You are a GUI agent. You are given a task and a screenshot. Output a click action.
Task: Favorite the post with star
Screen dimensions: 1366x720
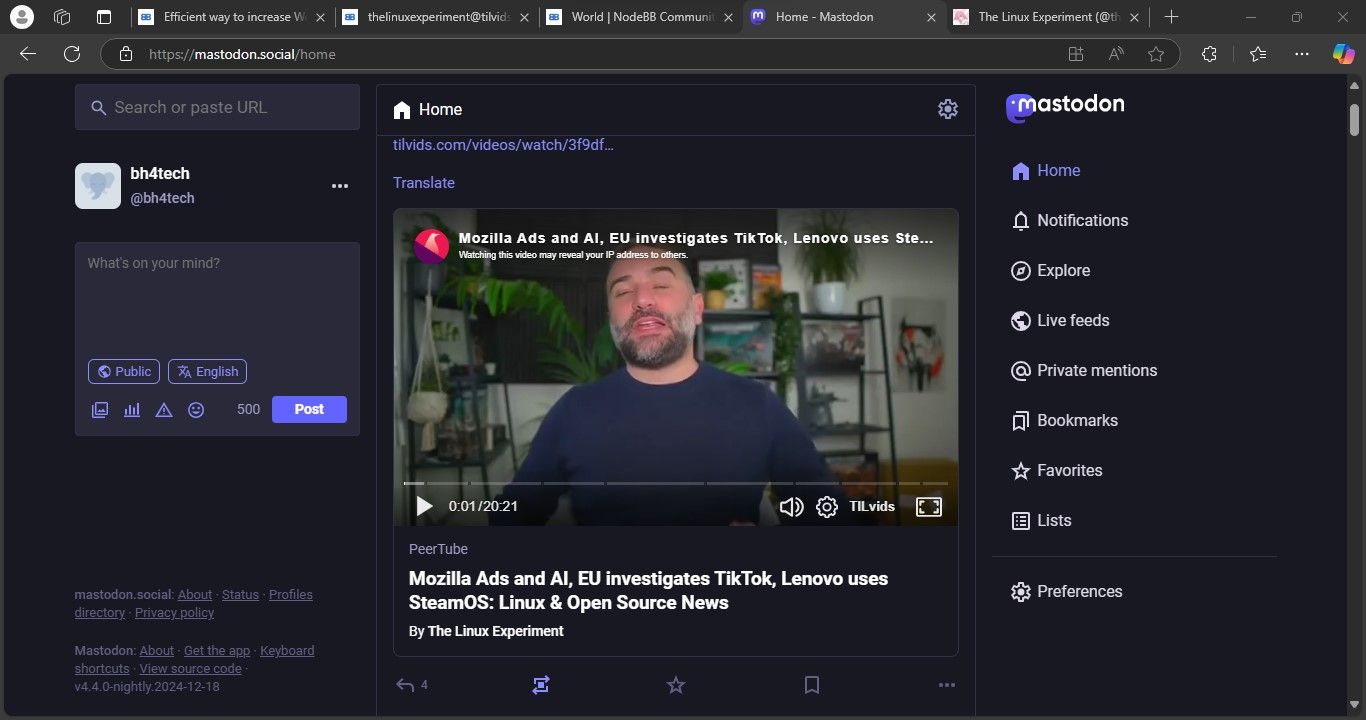tap(676, 685)
